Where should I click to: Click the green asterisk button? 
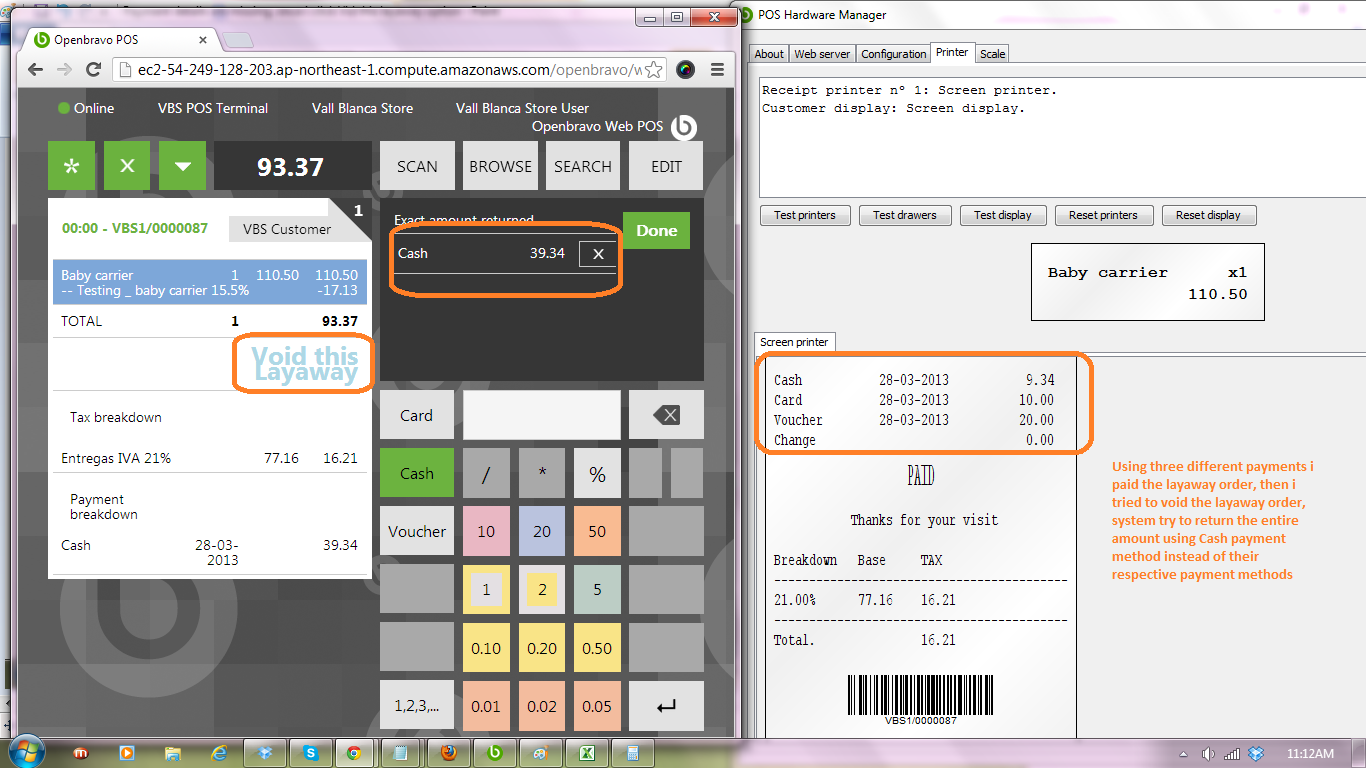72,166
